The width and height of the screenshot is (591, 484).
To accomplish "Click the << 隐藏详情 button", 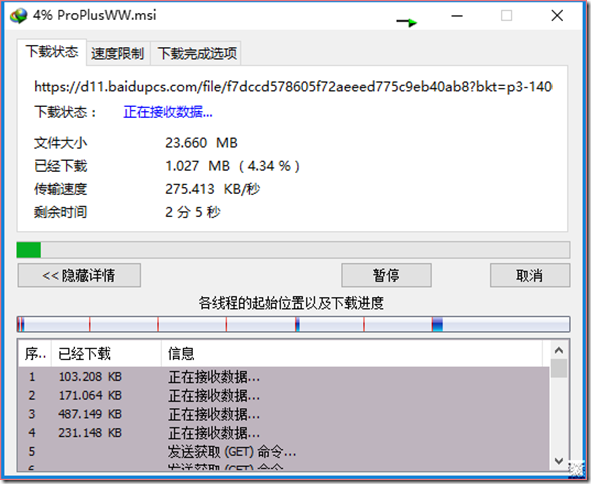I will (x=79, y=276).
